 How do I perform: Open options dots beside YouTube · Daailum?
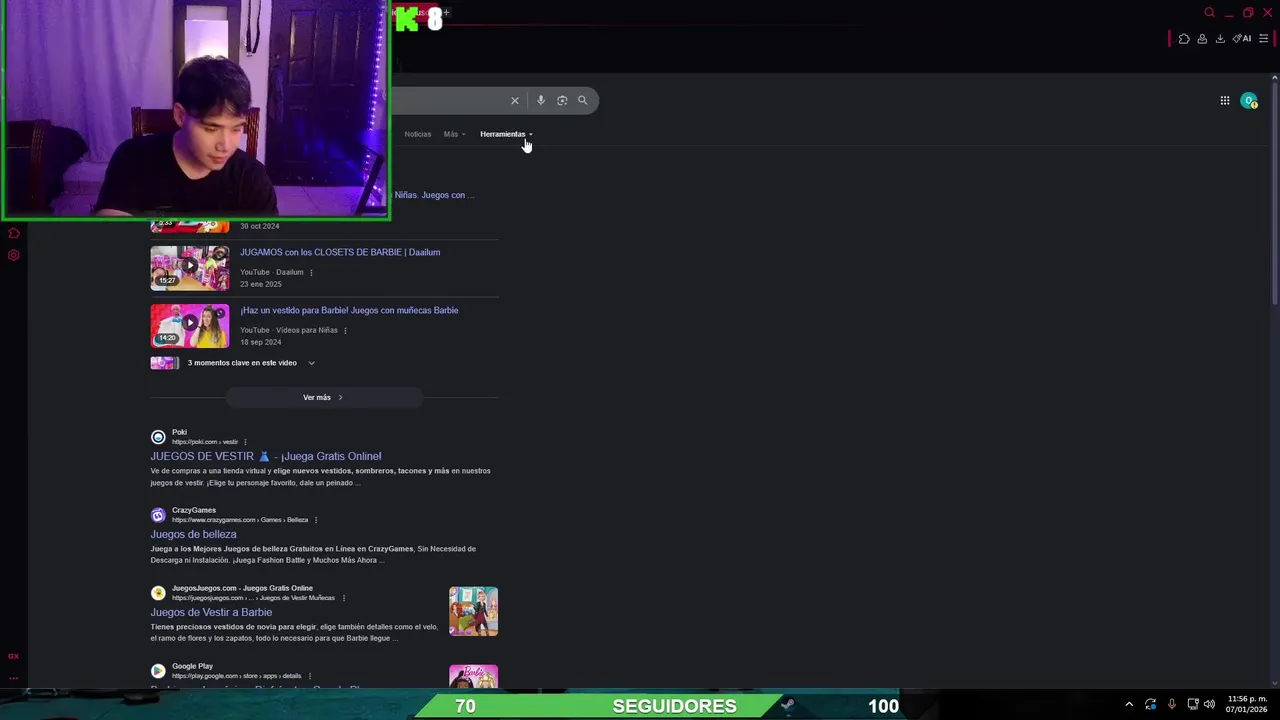[x=311, y=272]
